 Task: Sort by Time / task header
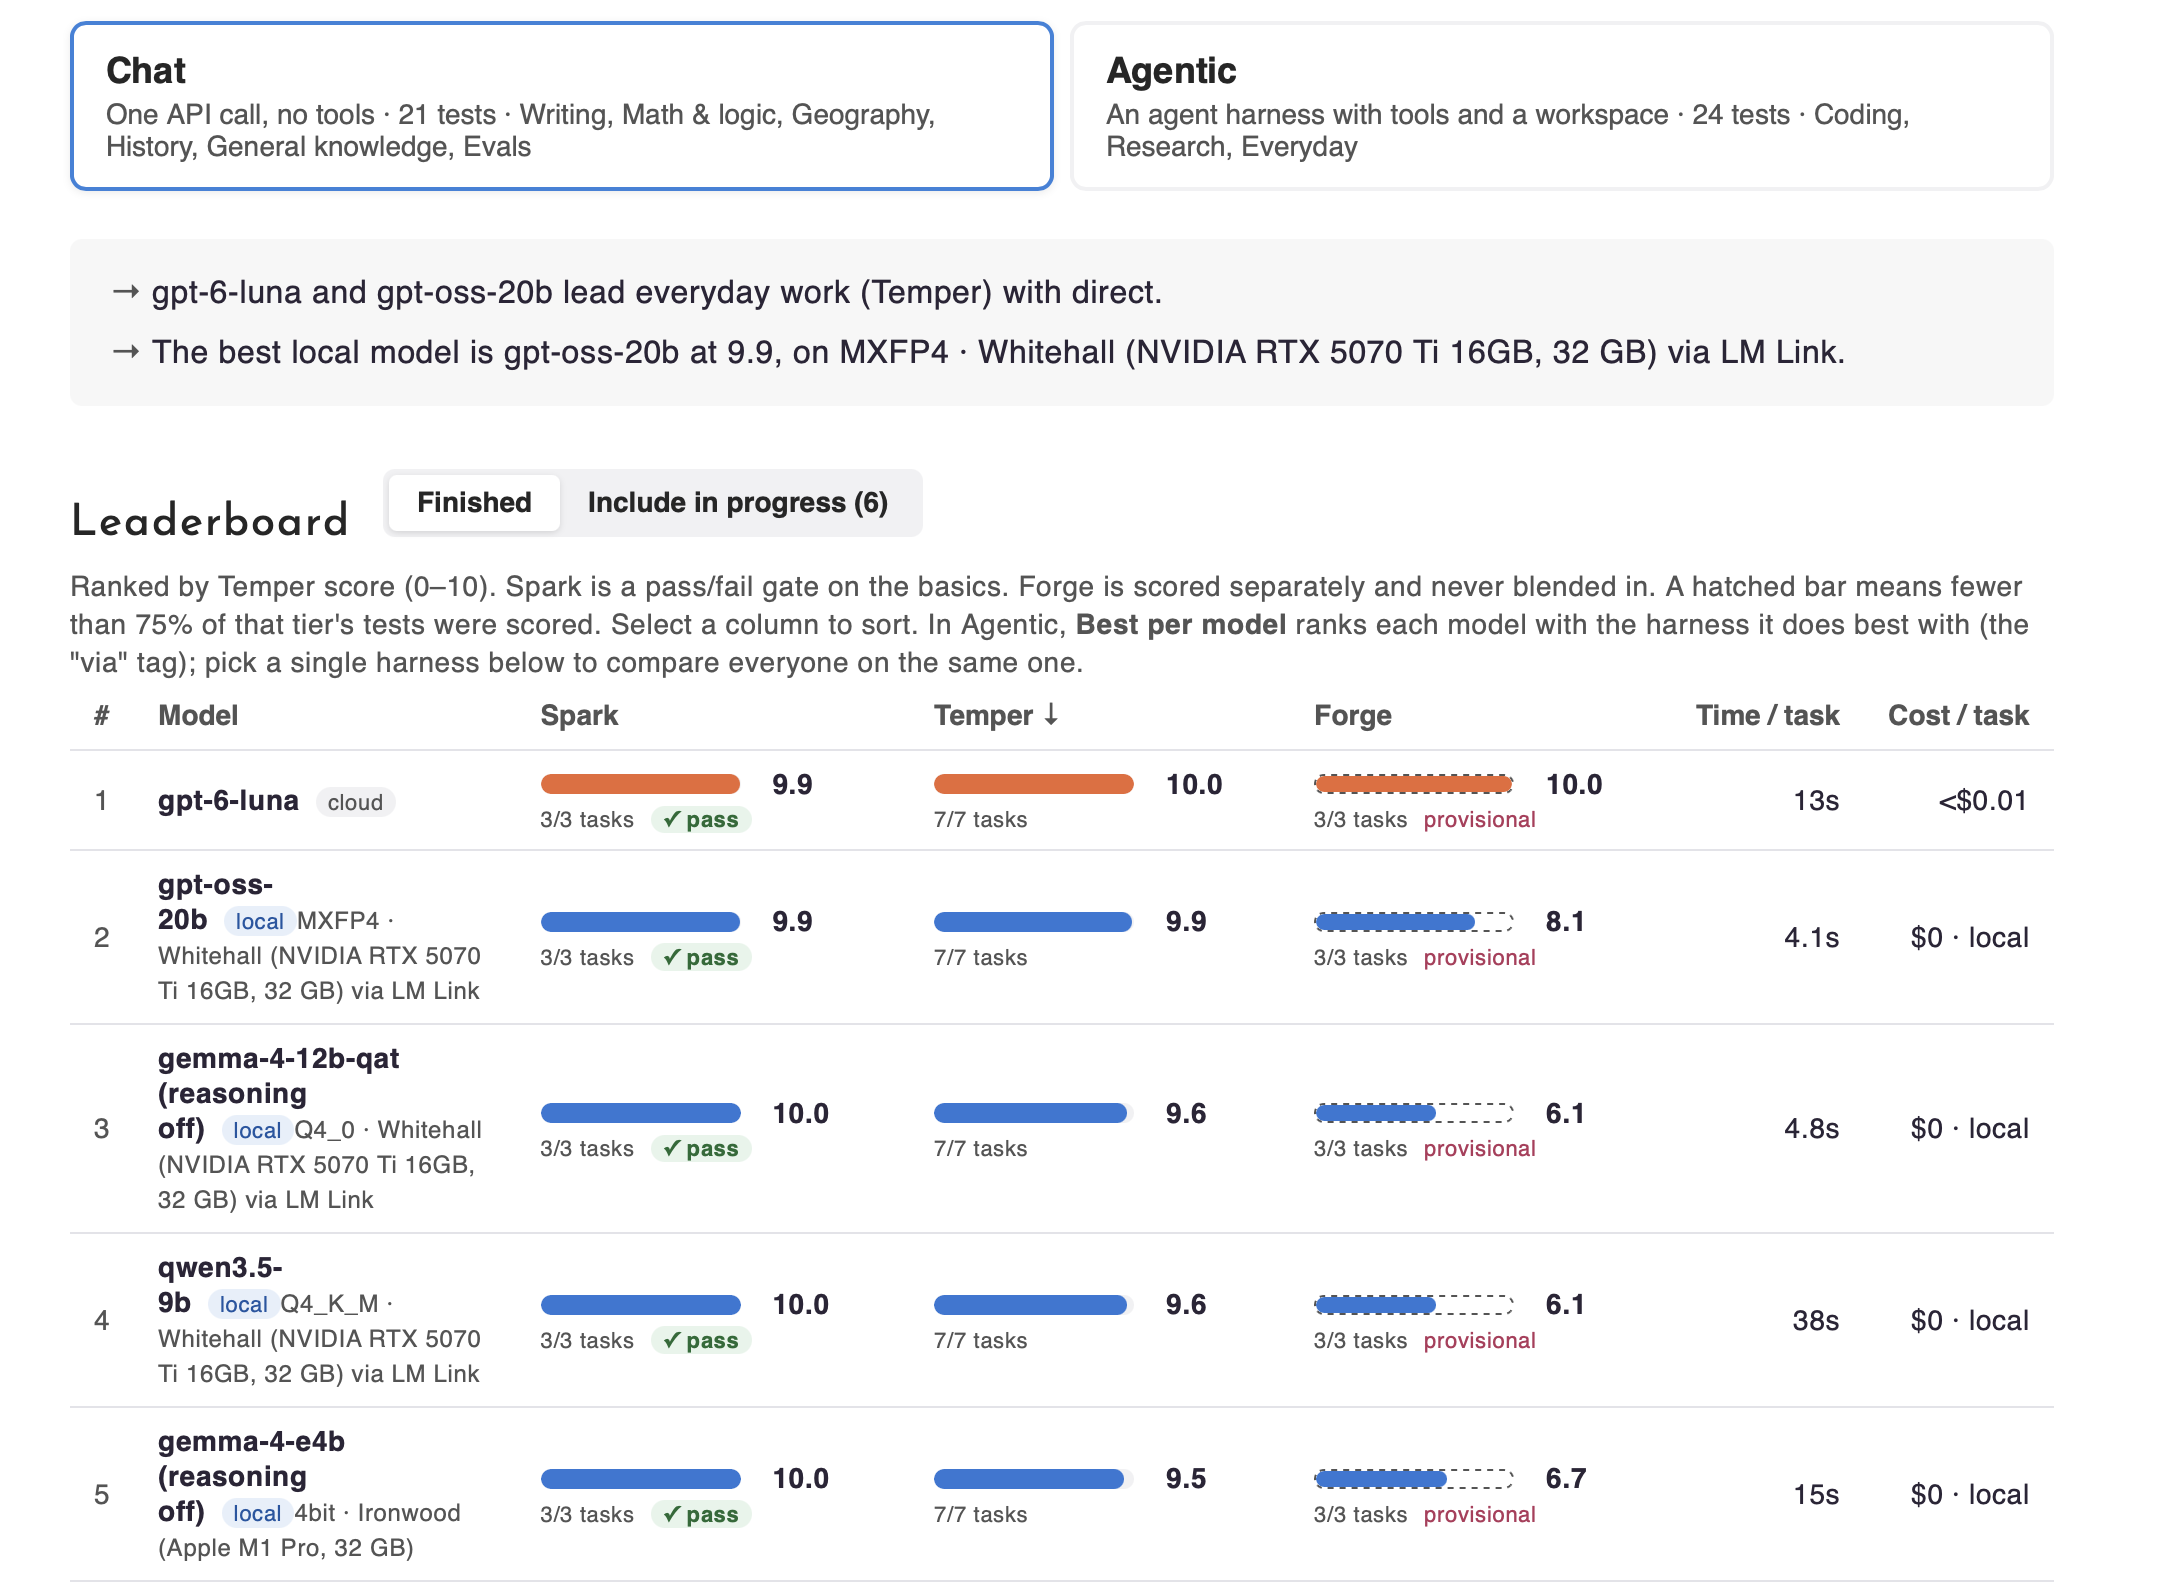[1767, 716]
